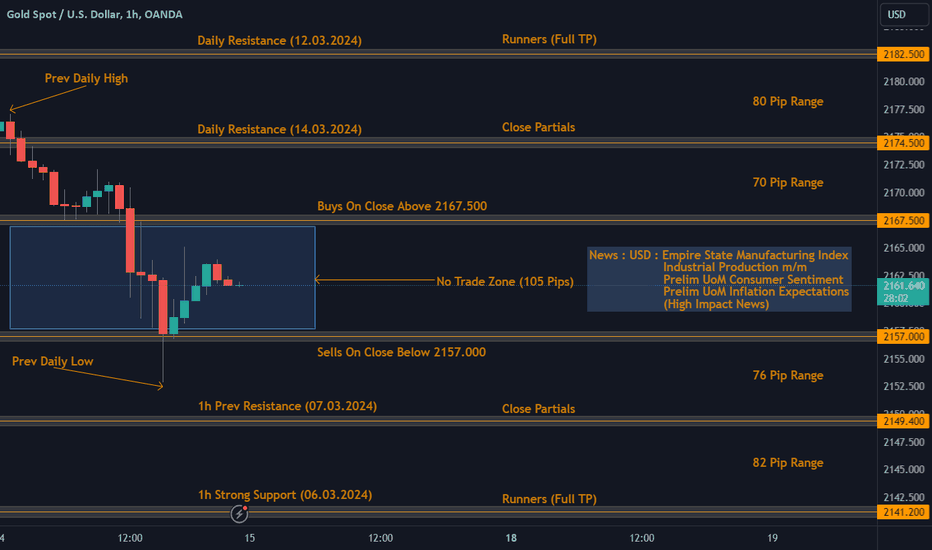Open the USD currency selector
This screenshot has height=550, width=932.
coord(903,14)
